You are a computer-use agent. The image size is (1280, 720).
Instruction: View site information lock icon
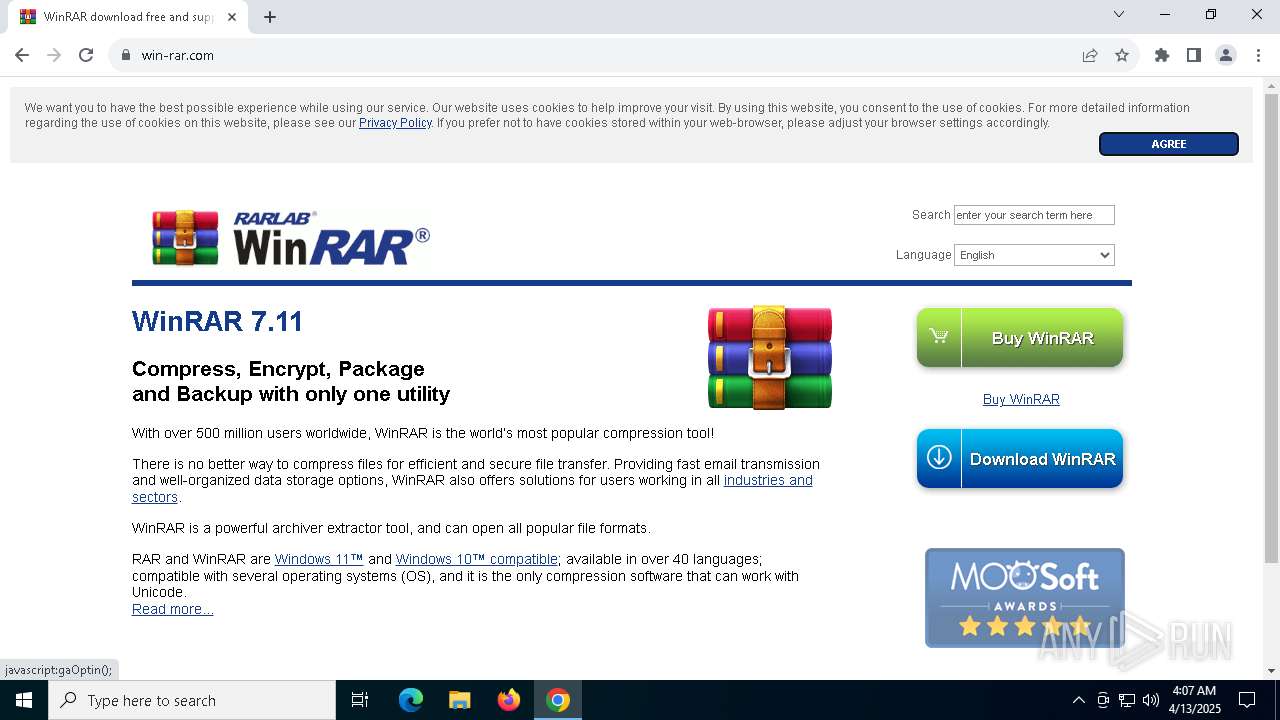pyautogui.click(x=126, y=55)
